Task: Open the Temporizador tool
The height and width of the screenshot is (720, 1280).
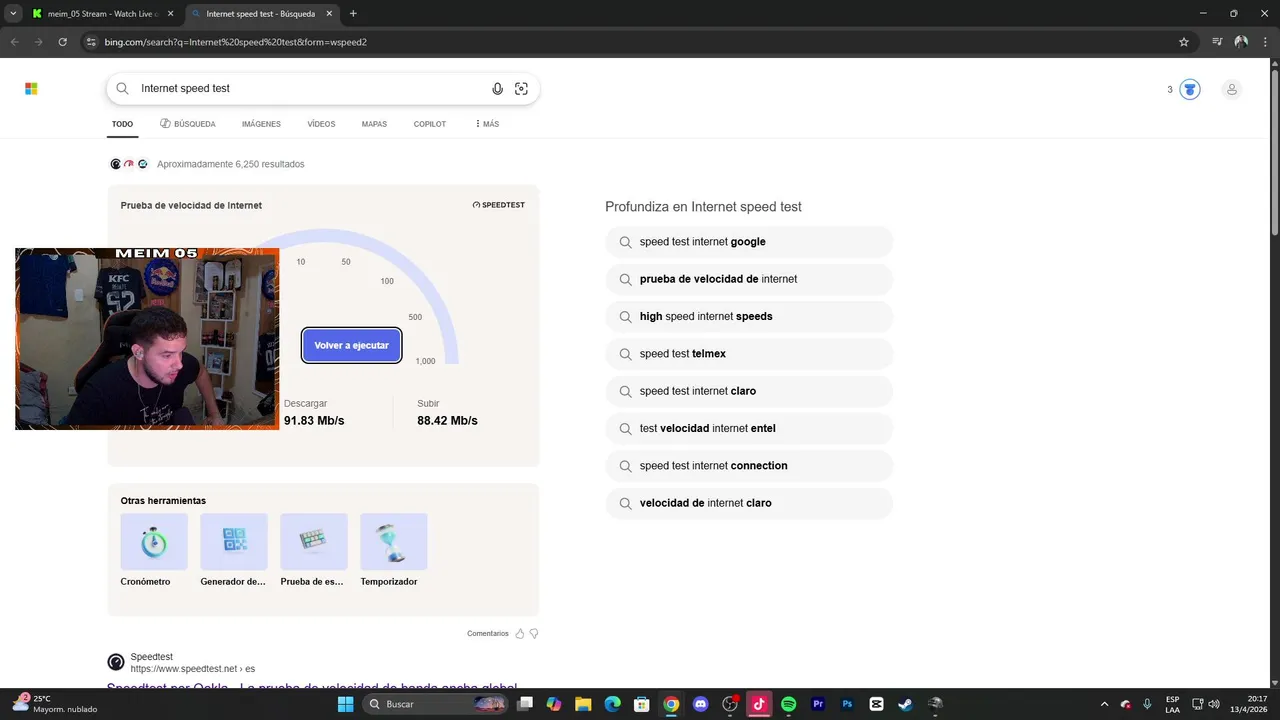Action: coord(394,550)
